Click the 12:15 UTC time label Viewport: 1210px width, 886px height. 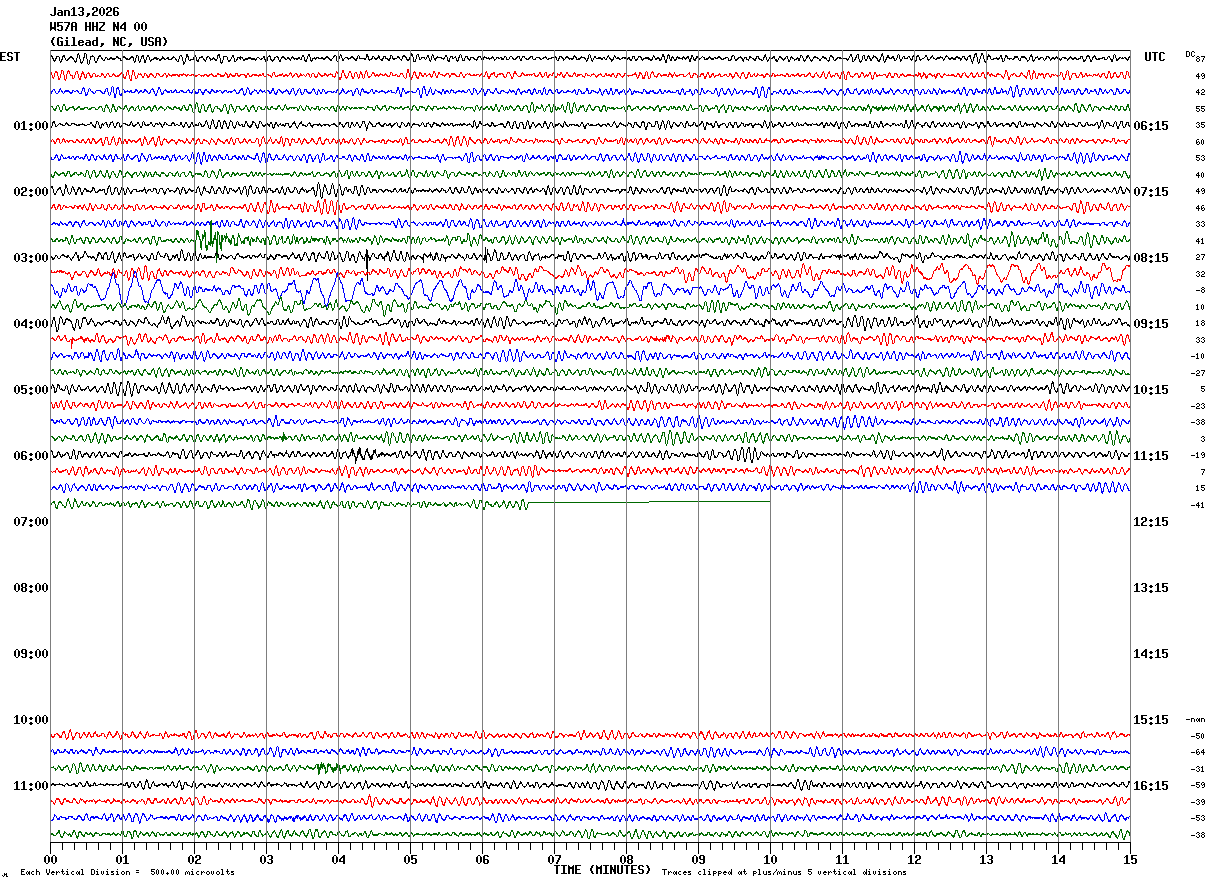click(1151, 522)
